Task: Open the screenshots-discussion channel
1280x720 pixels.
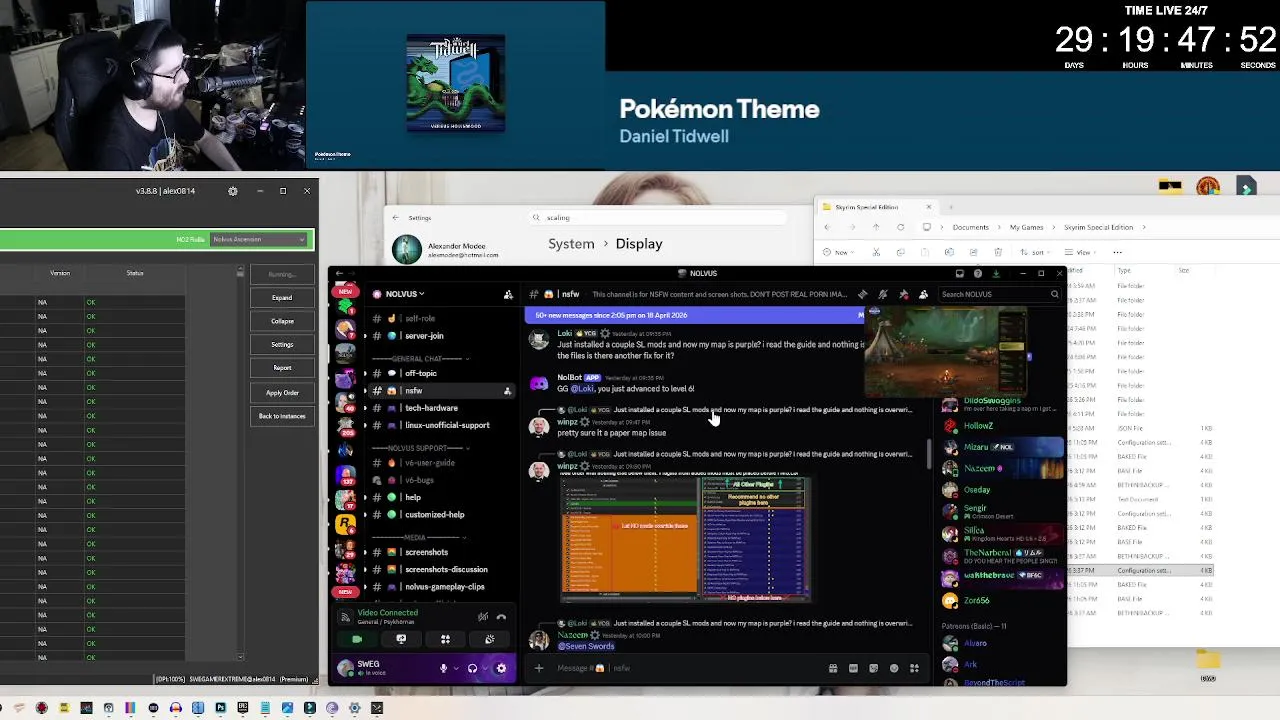Action: click(x=446, y=569)
